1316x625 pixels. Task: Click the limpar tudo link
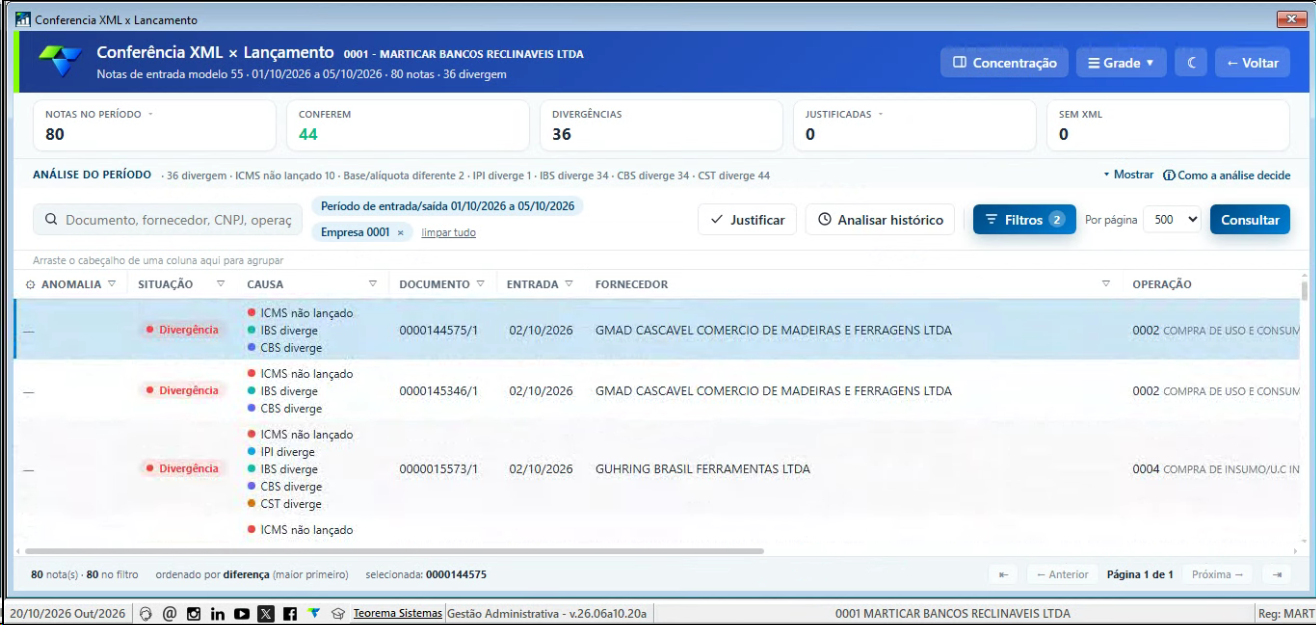(448, 232)
